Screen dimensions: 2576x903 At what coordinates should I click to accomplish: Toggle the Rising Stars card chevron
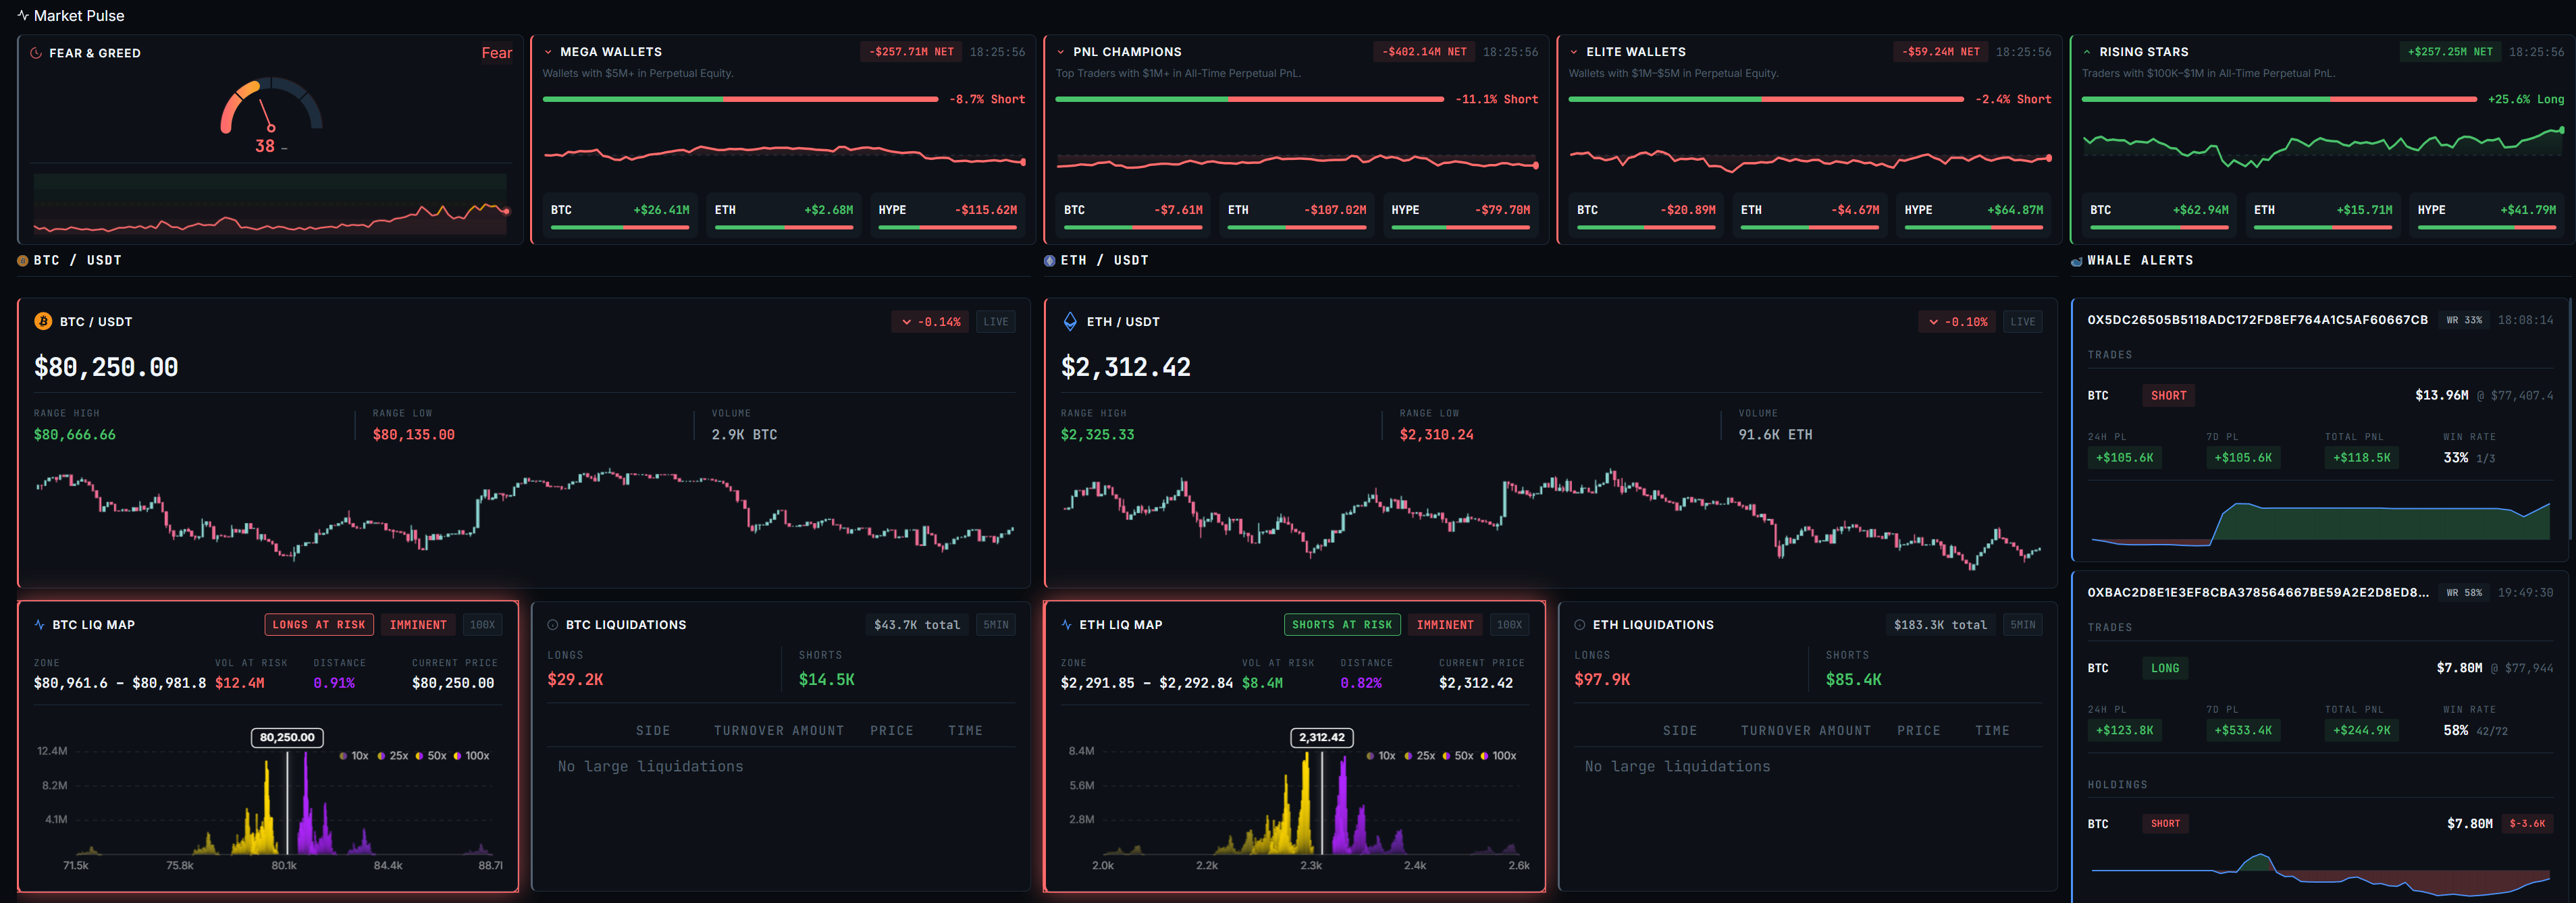pos(2087,52)
